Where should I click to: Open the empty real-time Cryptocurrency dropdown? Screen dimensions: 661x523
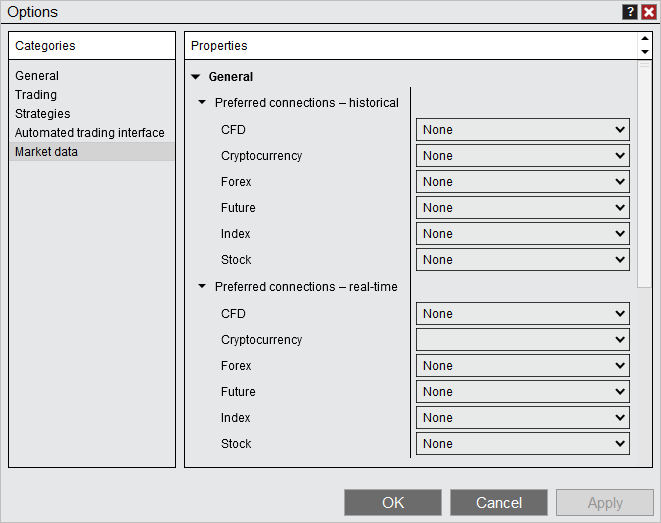(522, 340)
